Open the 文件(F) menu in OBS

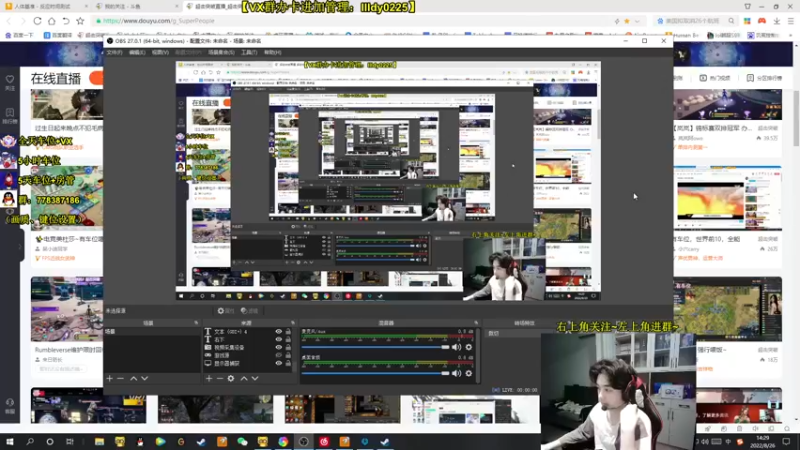tap(114, 53)
